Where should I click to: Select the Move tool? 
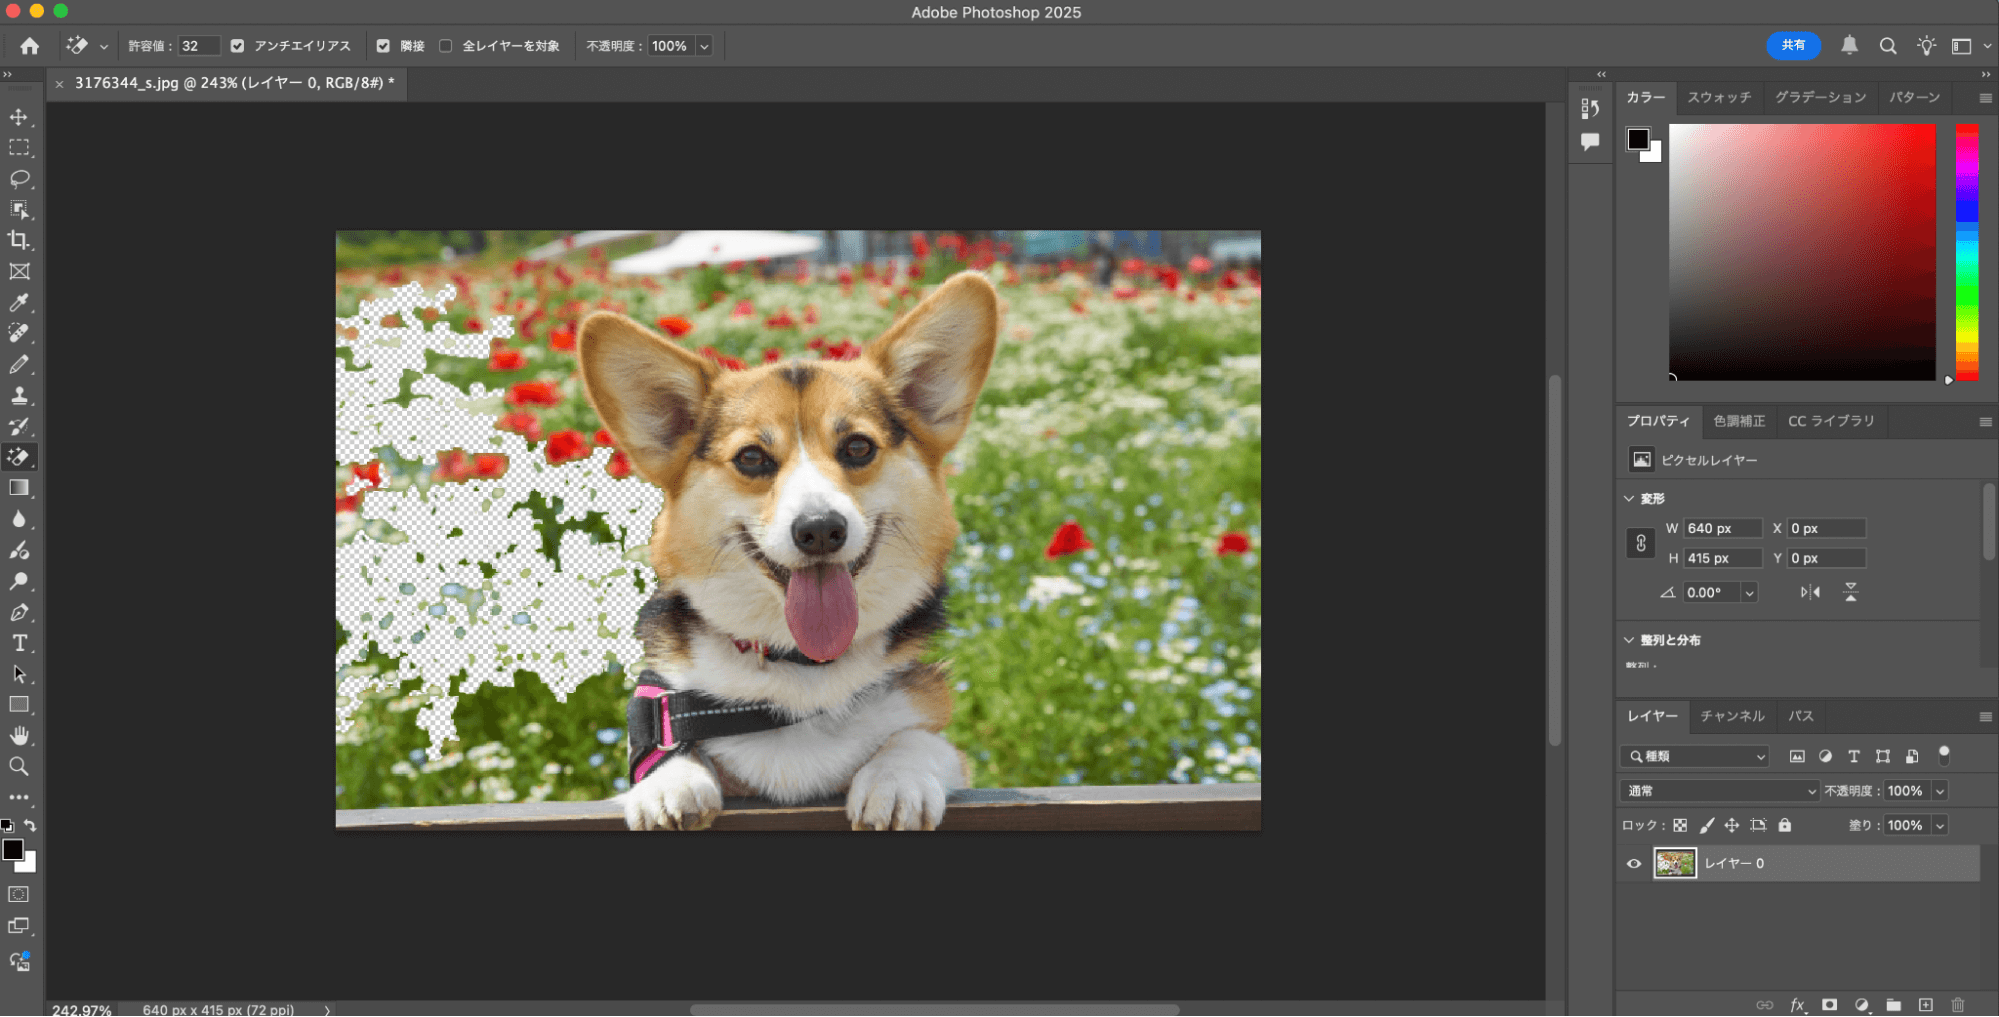tap(19, 117)
